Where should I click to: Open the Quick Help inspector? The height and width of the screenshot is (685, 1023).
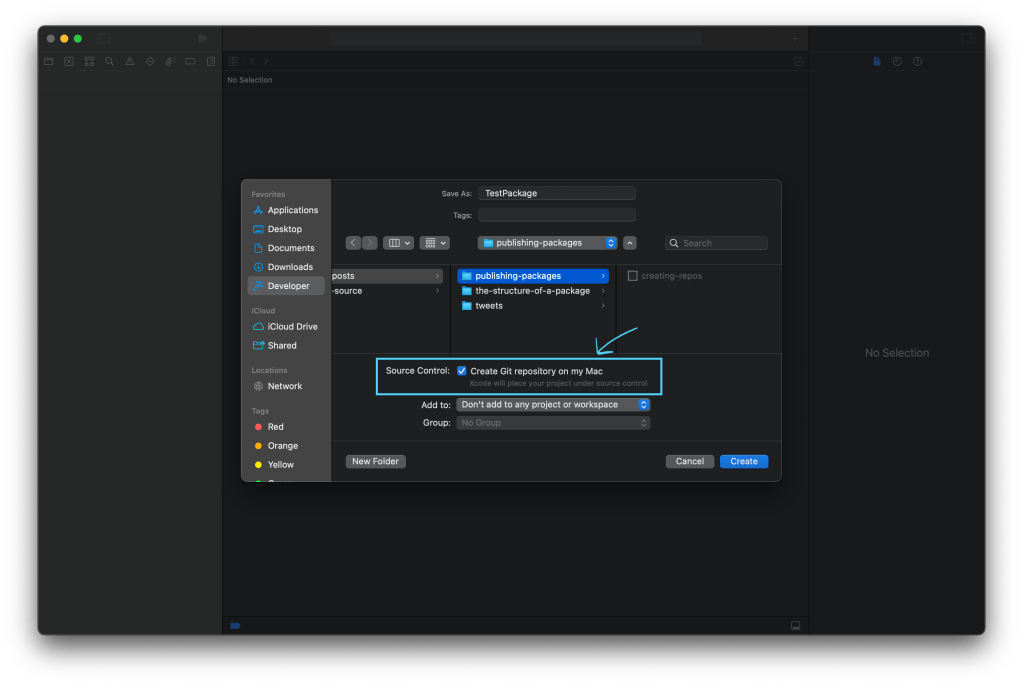(x=917, y=62)
